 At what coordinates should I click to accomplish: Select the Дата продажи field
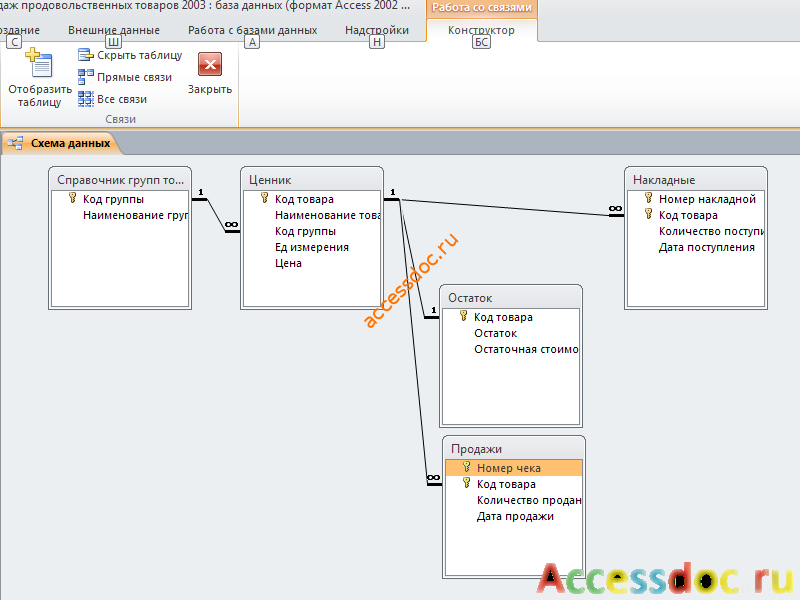tap(514, 516)
